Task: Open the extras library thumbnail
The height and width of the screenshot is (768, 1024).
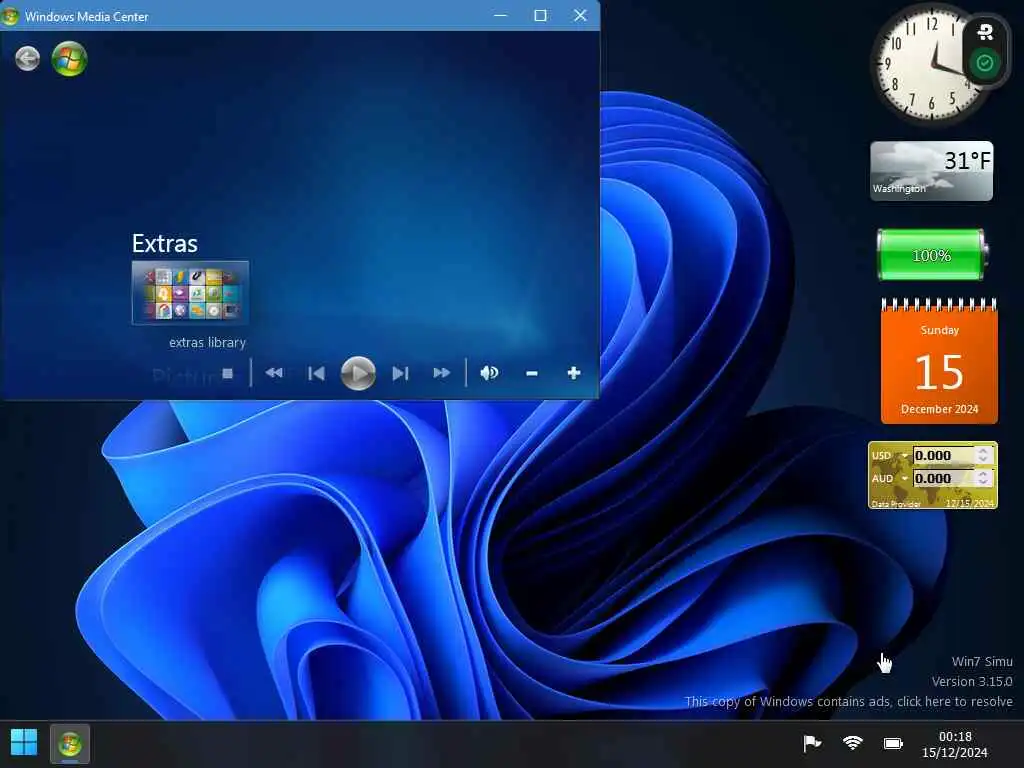Action: [x=190, y=293]
